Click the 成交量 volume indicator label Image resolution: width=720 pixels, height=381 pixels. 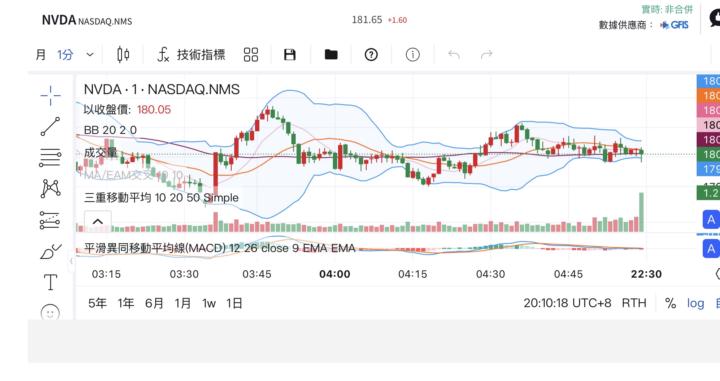tap(100, 152)
